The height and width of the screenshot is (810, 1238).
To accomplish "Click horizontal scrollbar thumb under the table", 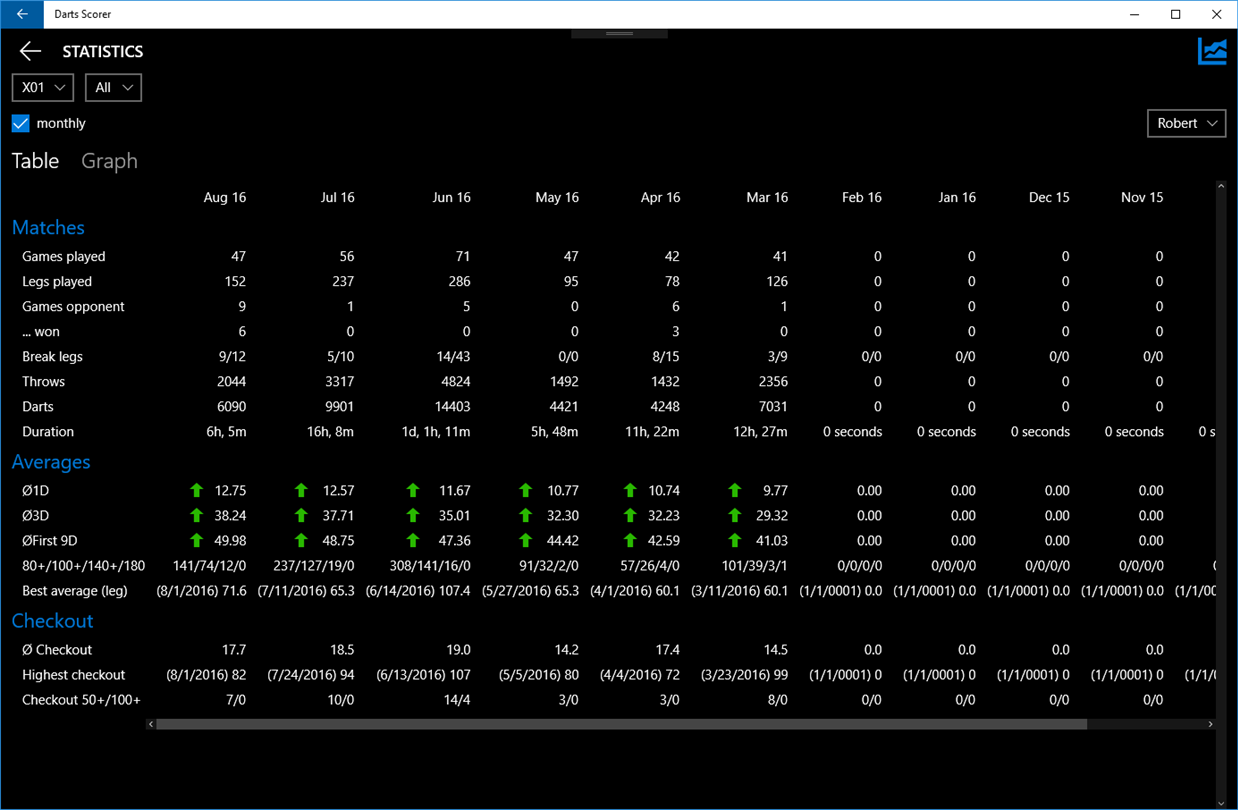I will (621, 724).
